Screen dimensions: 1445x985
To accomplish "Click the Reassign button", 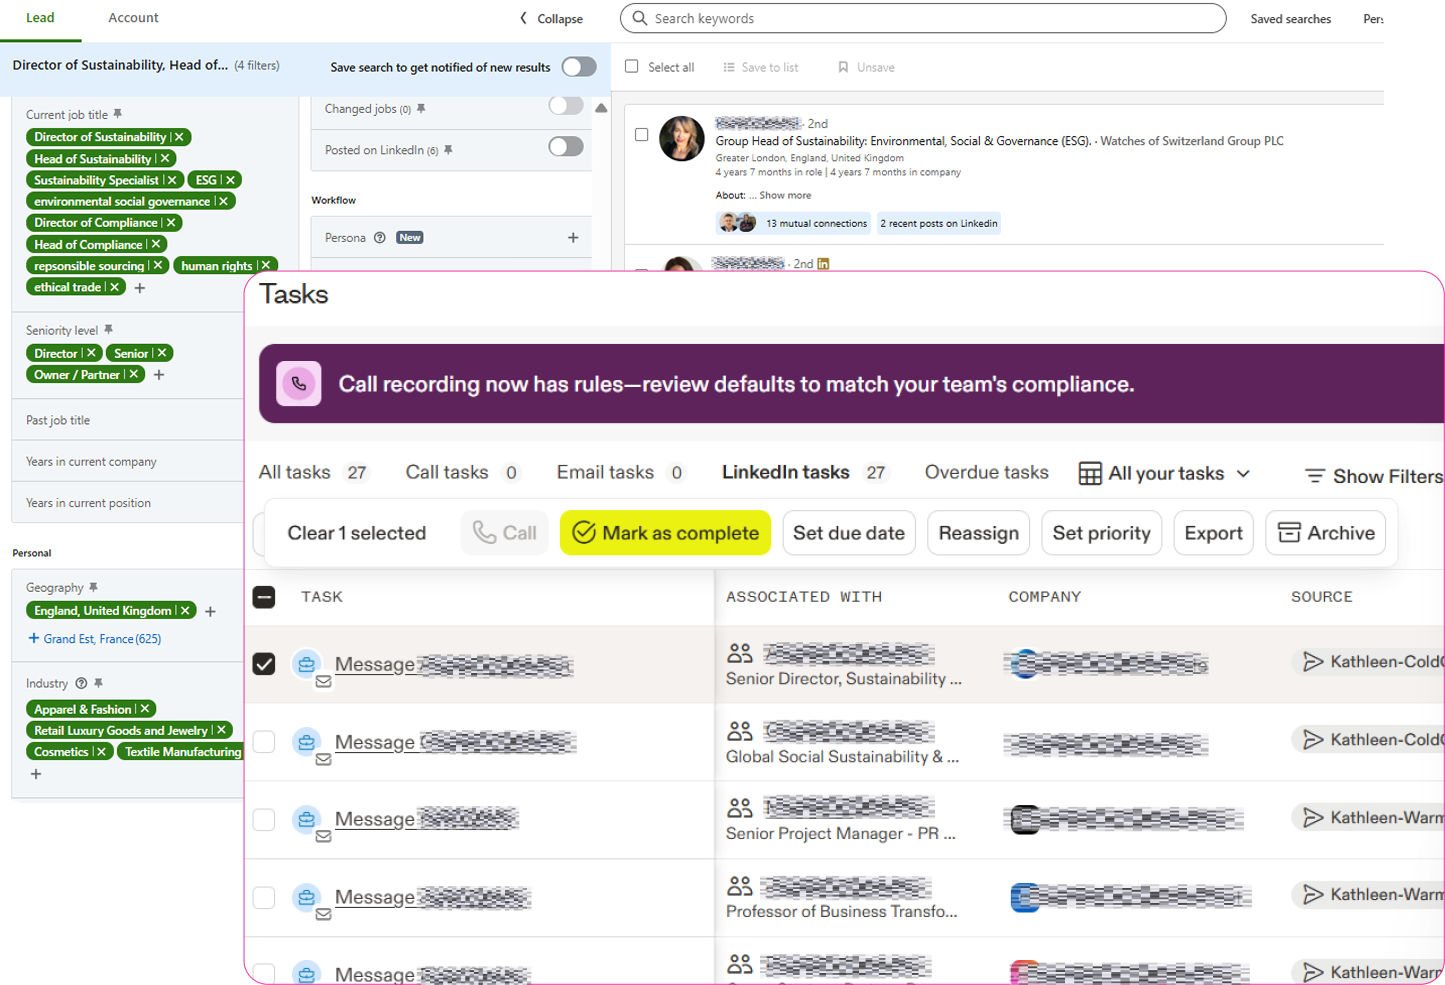I will point(979,533).
